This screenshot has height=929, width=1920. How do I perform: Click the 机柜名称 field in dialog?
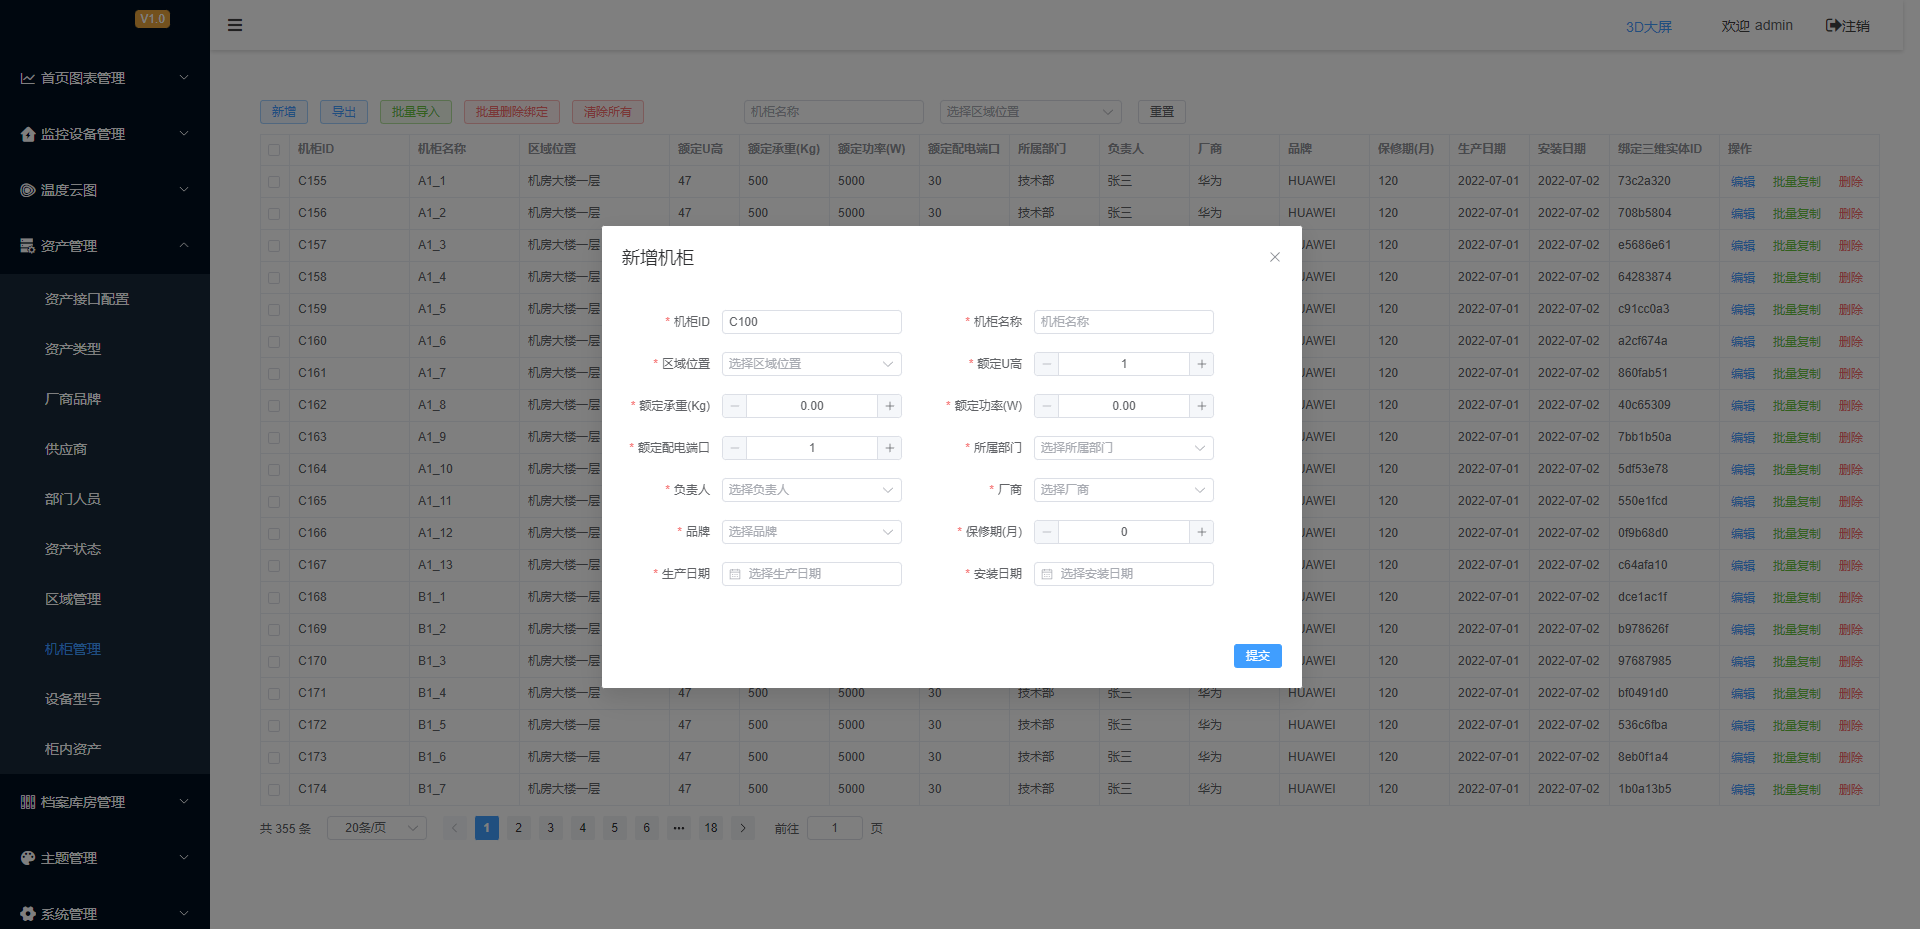click(1124, 322)
